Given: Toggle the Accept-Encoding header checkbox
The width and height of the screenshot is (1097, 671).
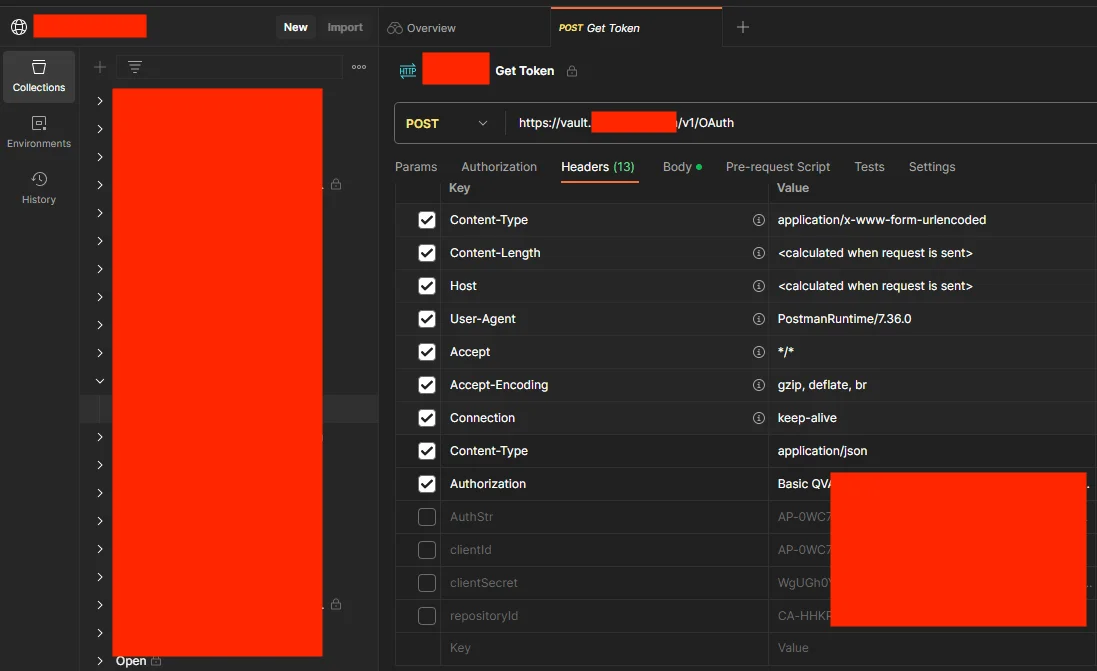Looking at the screenshot, I should click(x=427, y=385).
